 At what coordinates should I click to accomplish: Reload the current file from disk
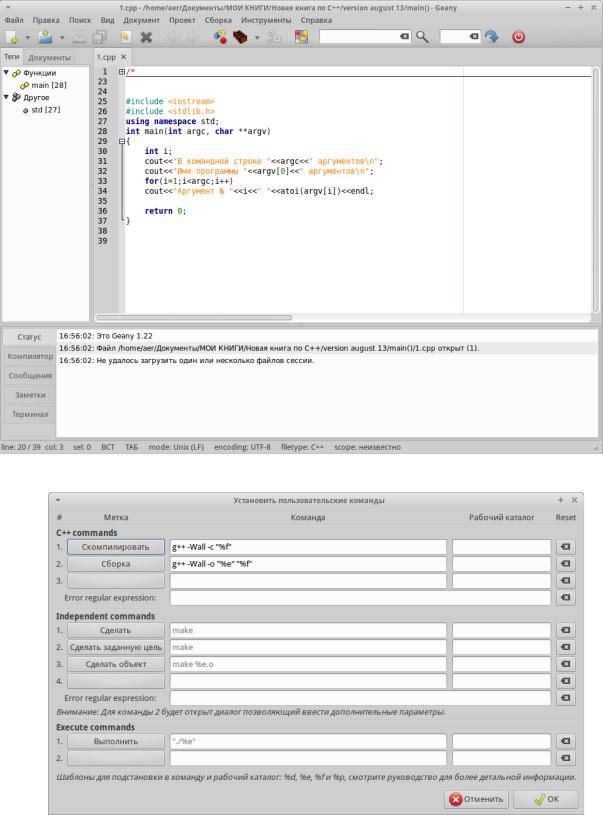[125, 37]
